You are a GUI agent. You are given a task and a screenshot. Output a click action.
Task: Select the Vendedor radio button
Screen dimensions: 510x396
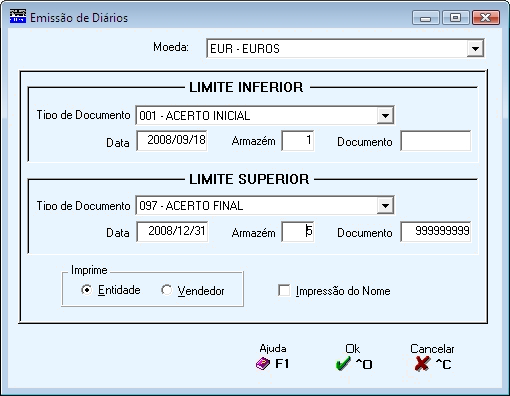[166, 290]
